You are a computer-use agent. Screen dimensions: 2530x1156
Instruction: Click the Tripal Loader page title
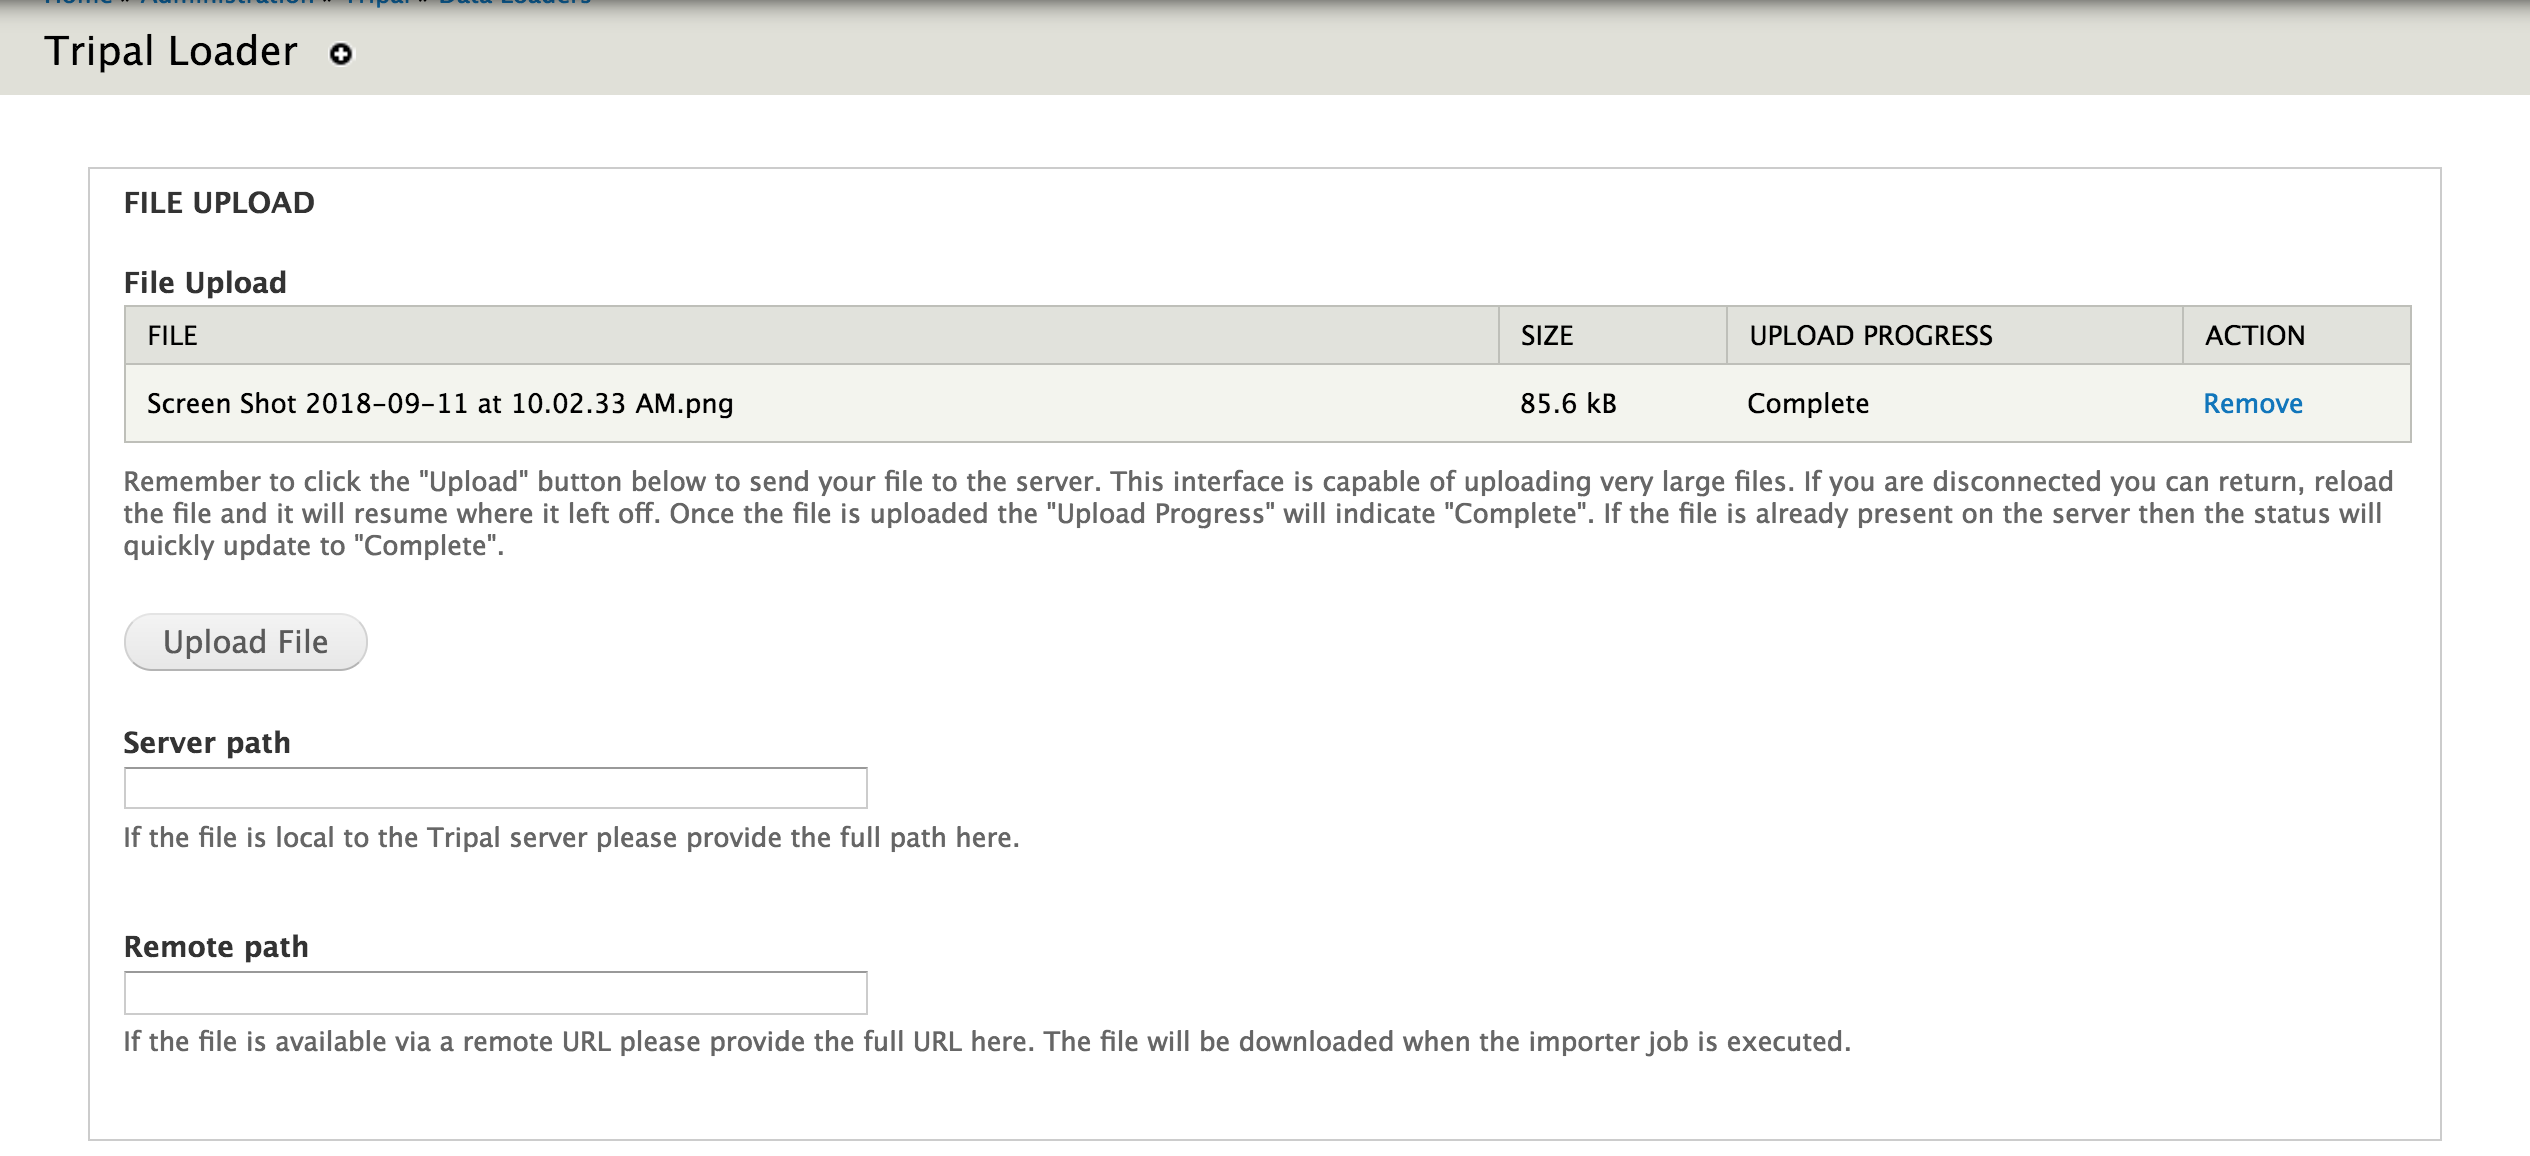(171, 51)
